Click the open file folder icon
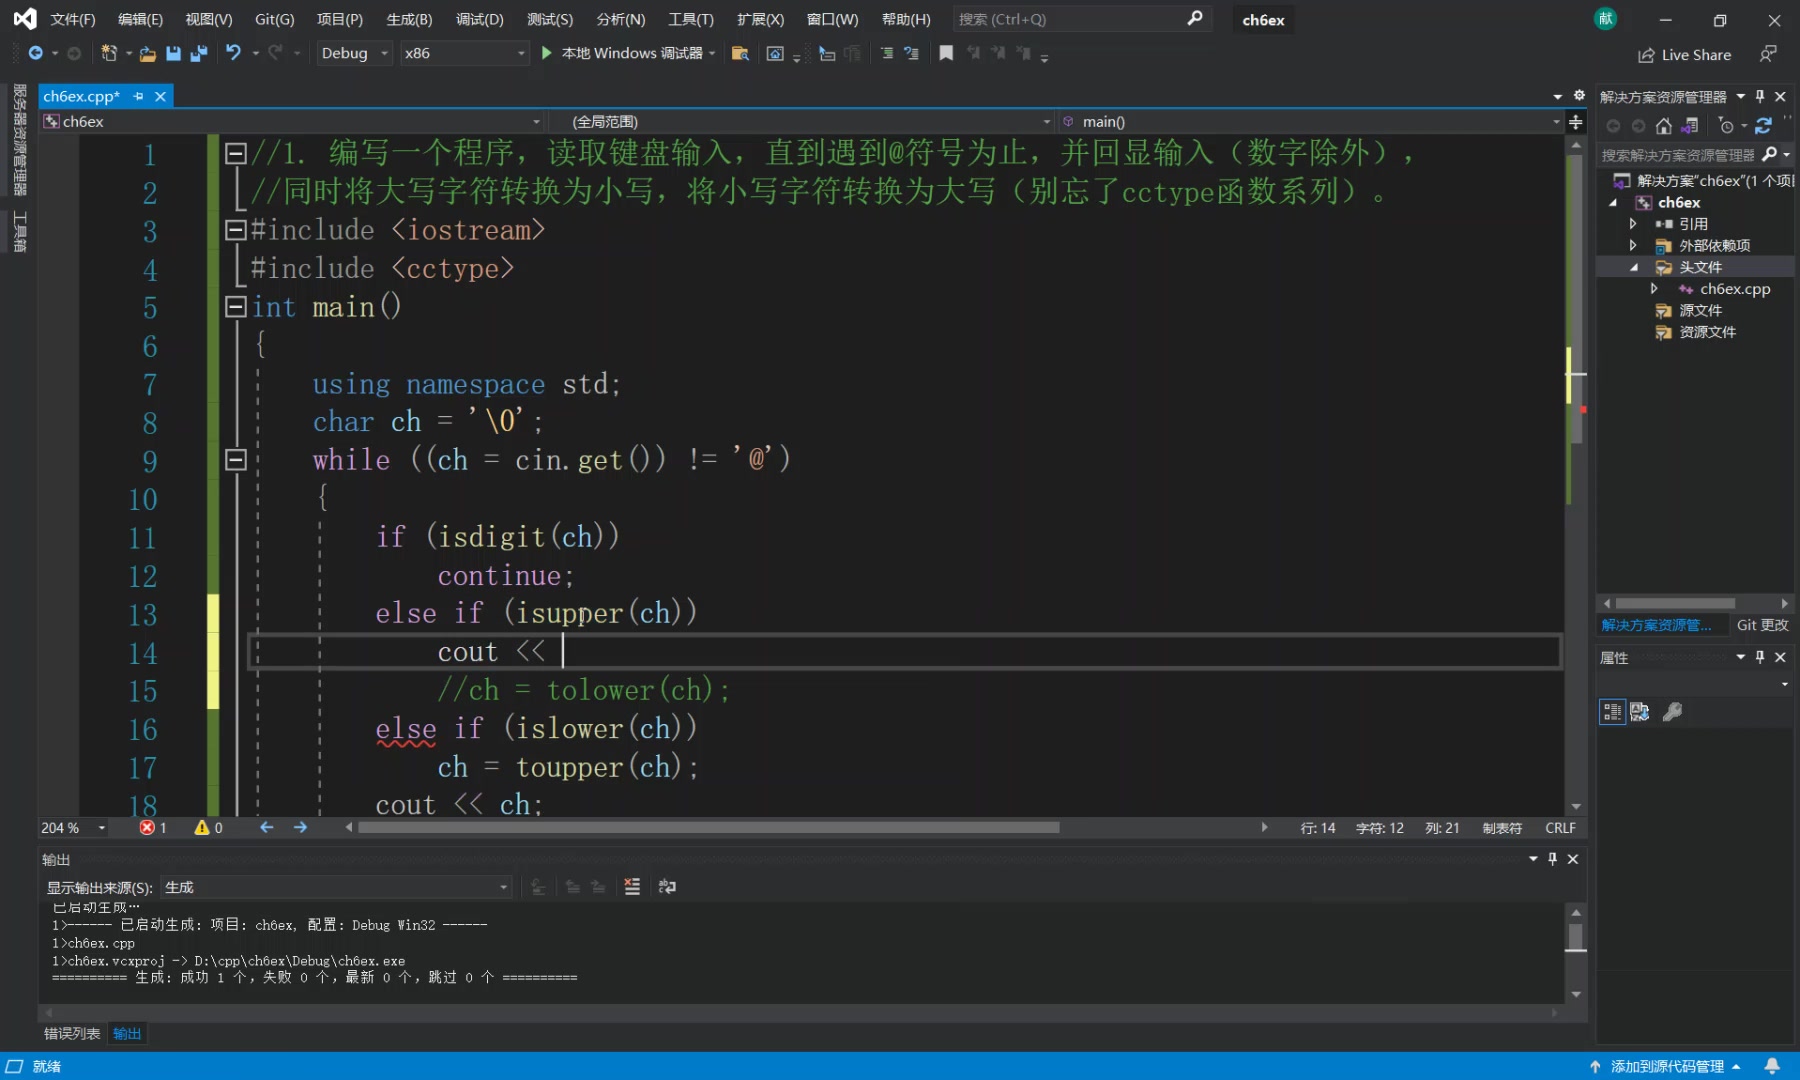 tap(147, 53)
